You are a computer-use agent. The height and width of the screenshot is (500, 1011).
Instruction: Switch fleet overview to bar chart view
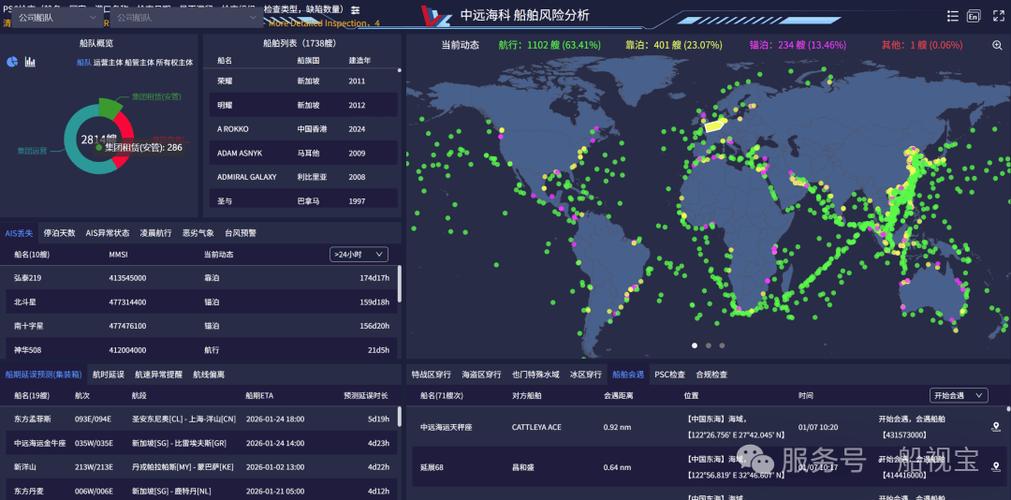pos(30,62)
